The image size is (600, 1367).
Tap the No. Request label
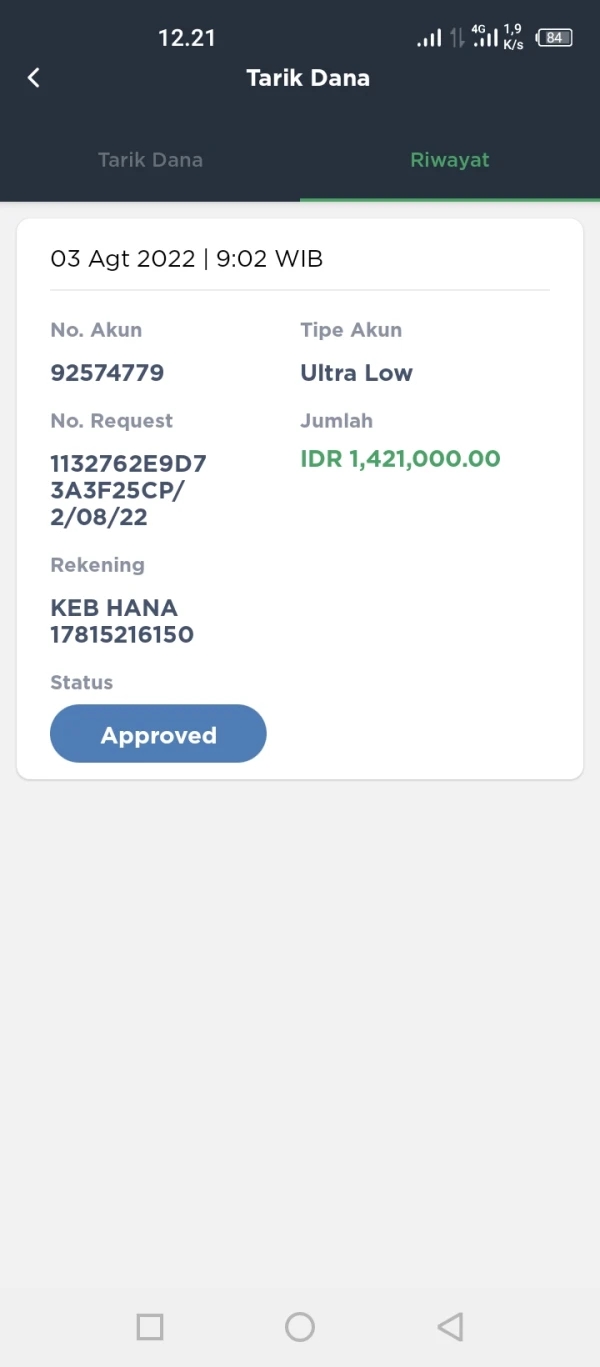(112, 421)
